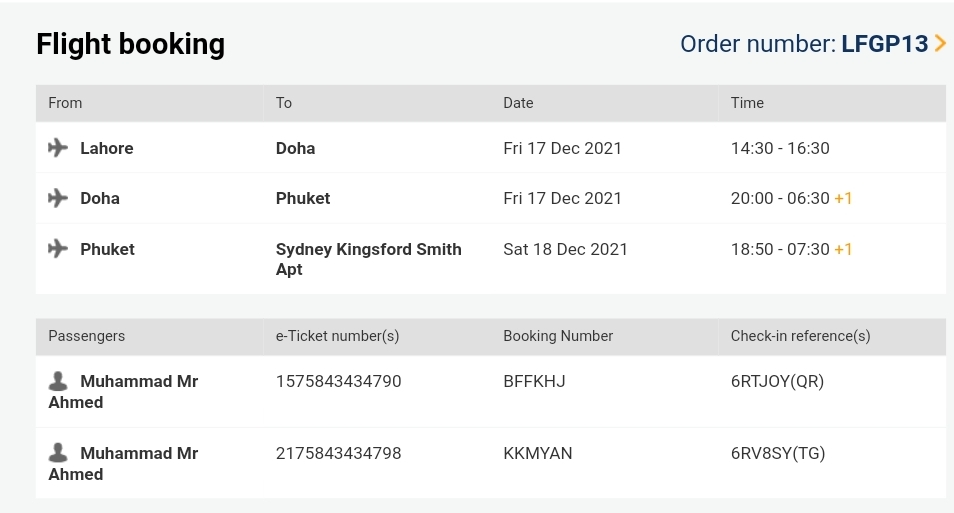Click check-in reference 6RTJOY(QR)

(777, 381)
